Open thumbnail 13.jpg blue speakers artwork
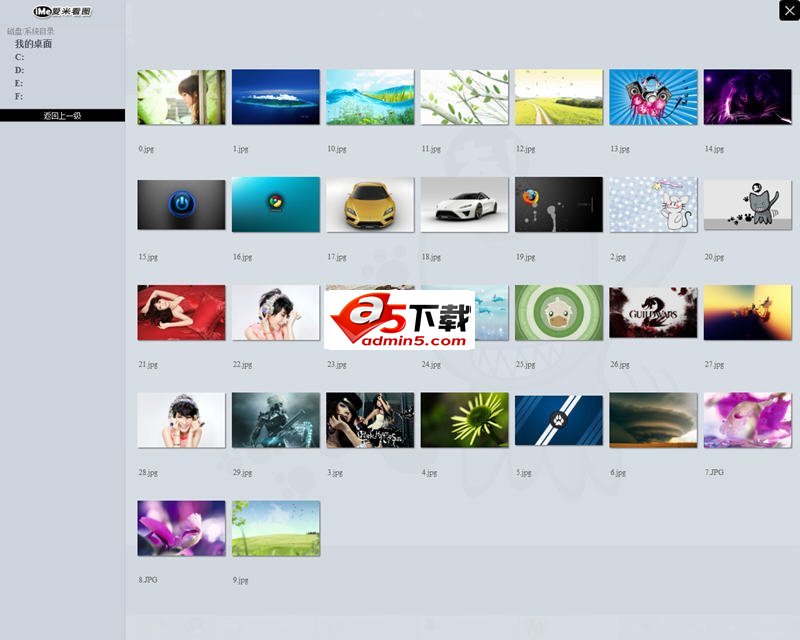Viewport: 800px width, 640px height. coord(653,97)
